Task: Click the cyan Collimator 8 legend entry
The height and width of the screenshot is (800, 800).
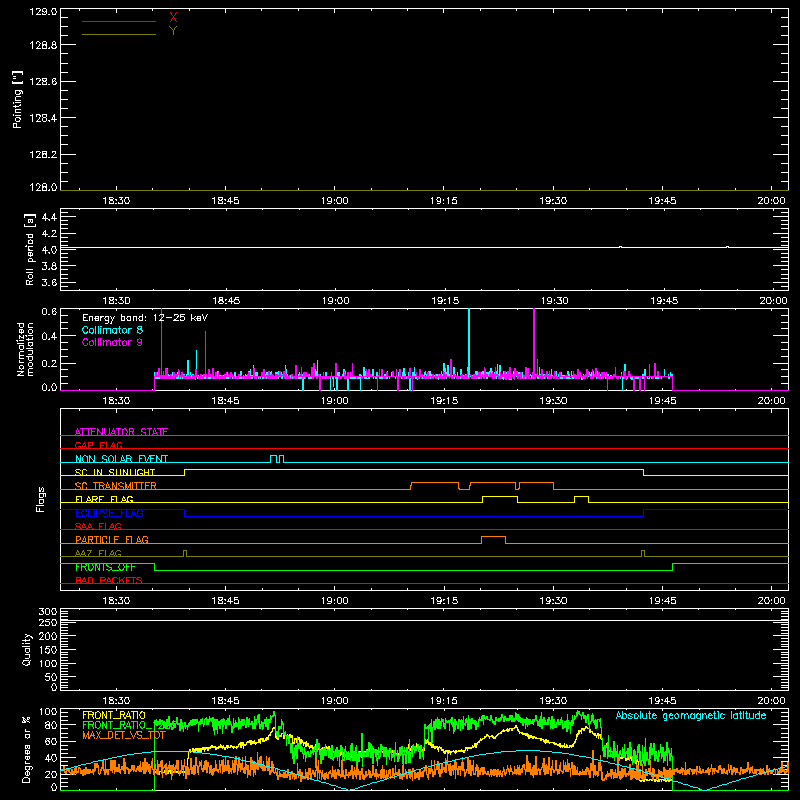Action: [112, 330]
